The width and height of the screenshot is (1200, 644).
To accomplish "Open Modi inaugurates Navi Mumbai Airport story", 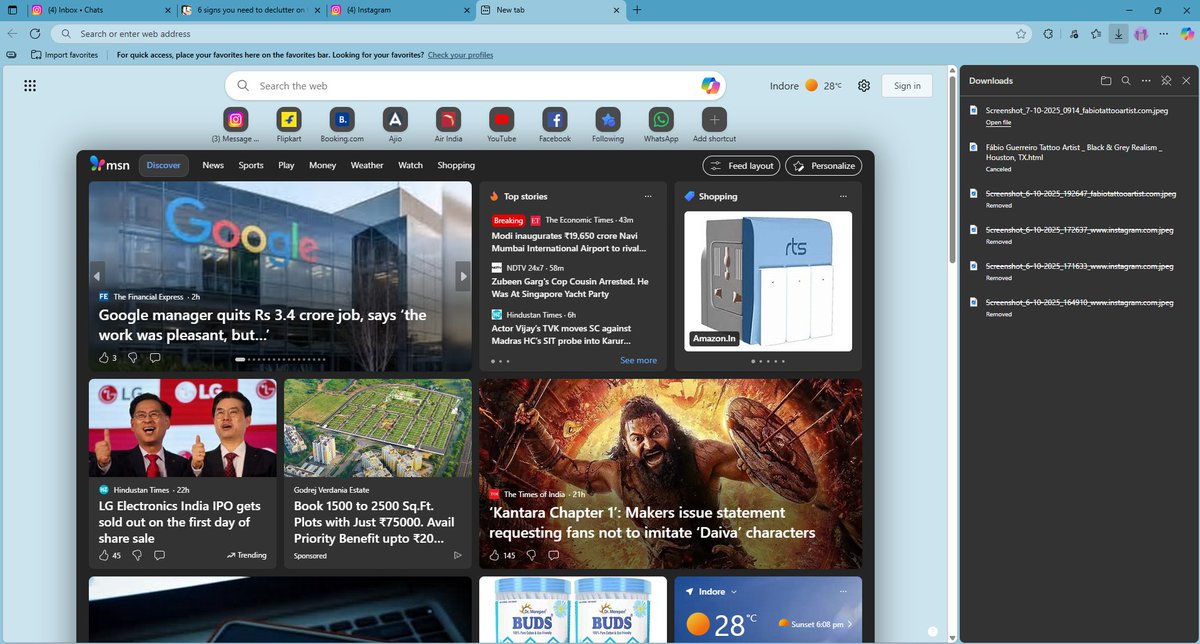I will coord(569,241).
